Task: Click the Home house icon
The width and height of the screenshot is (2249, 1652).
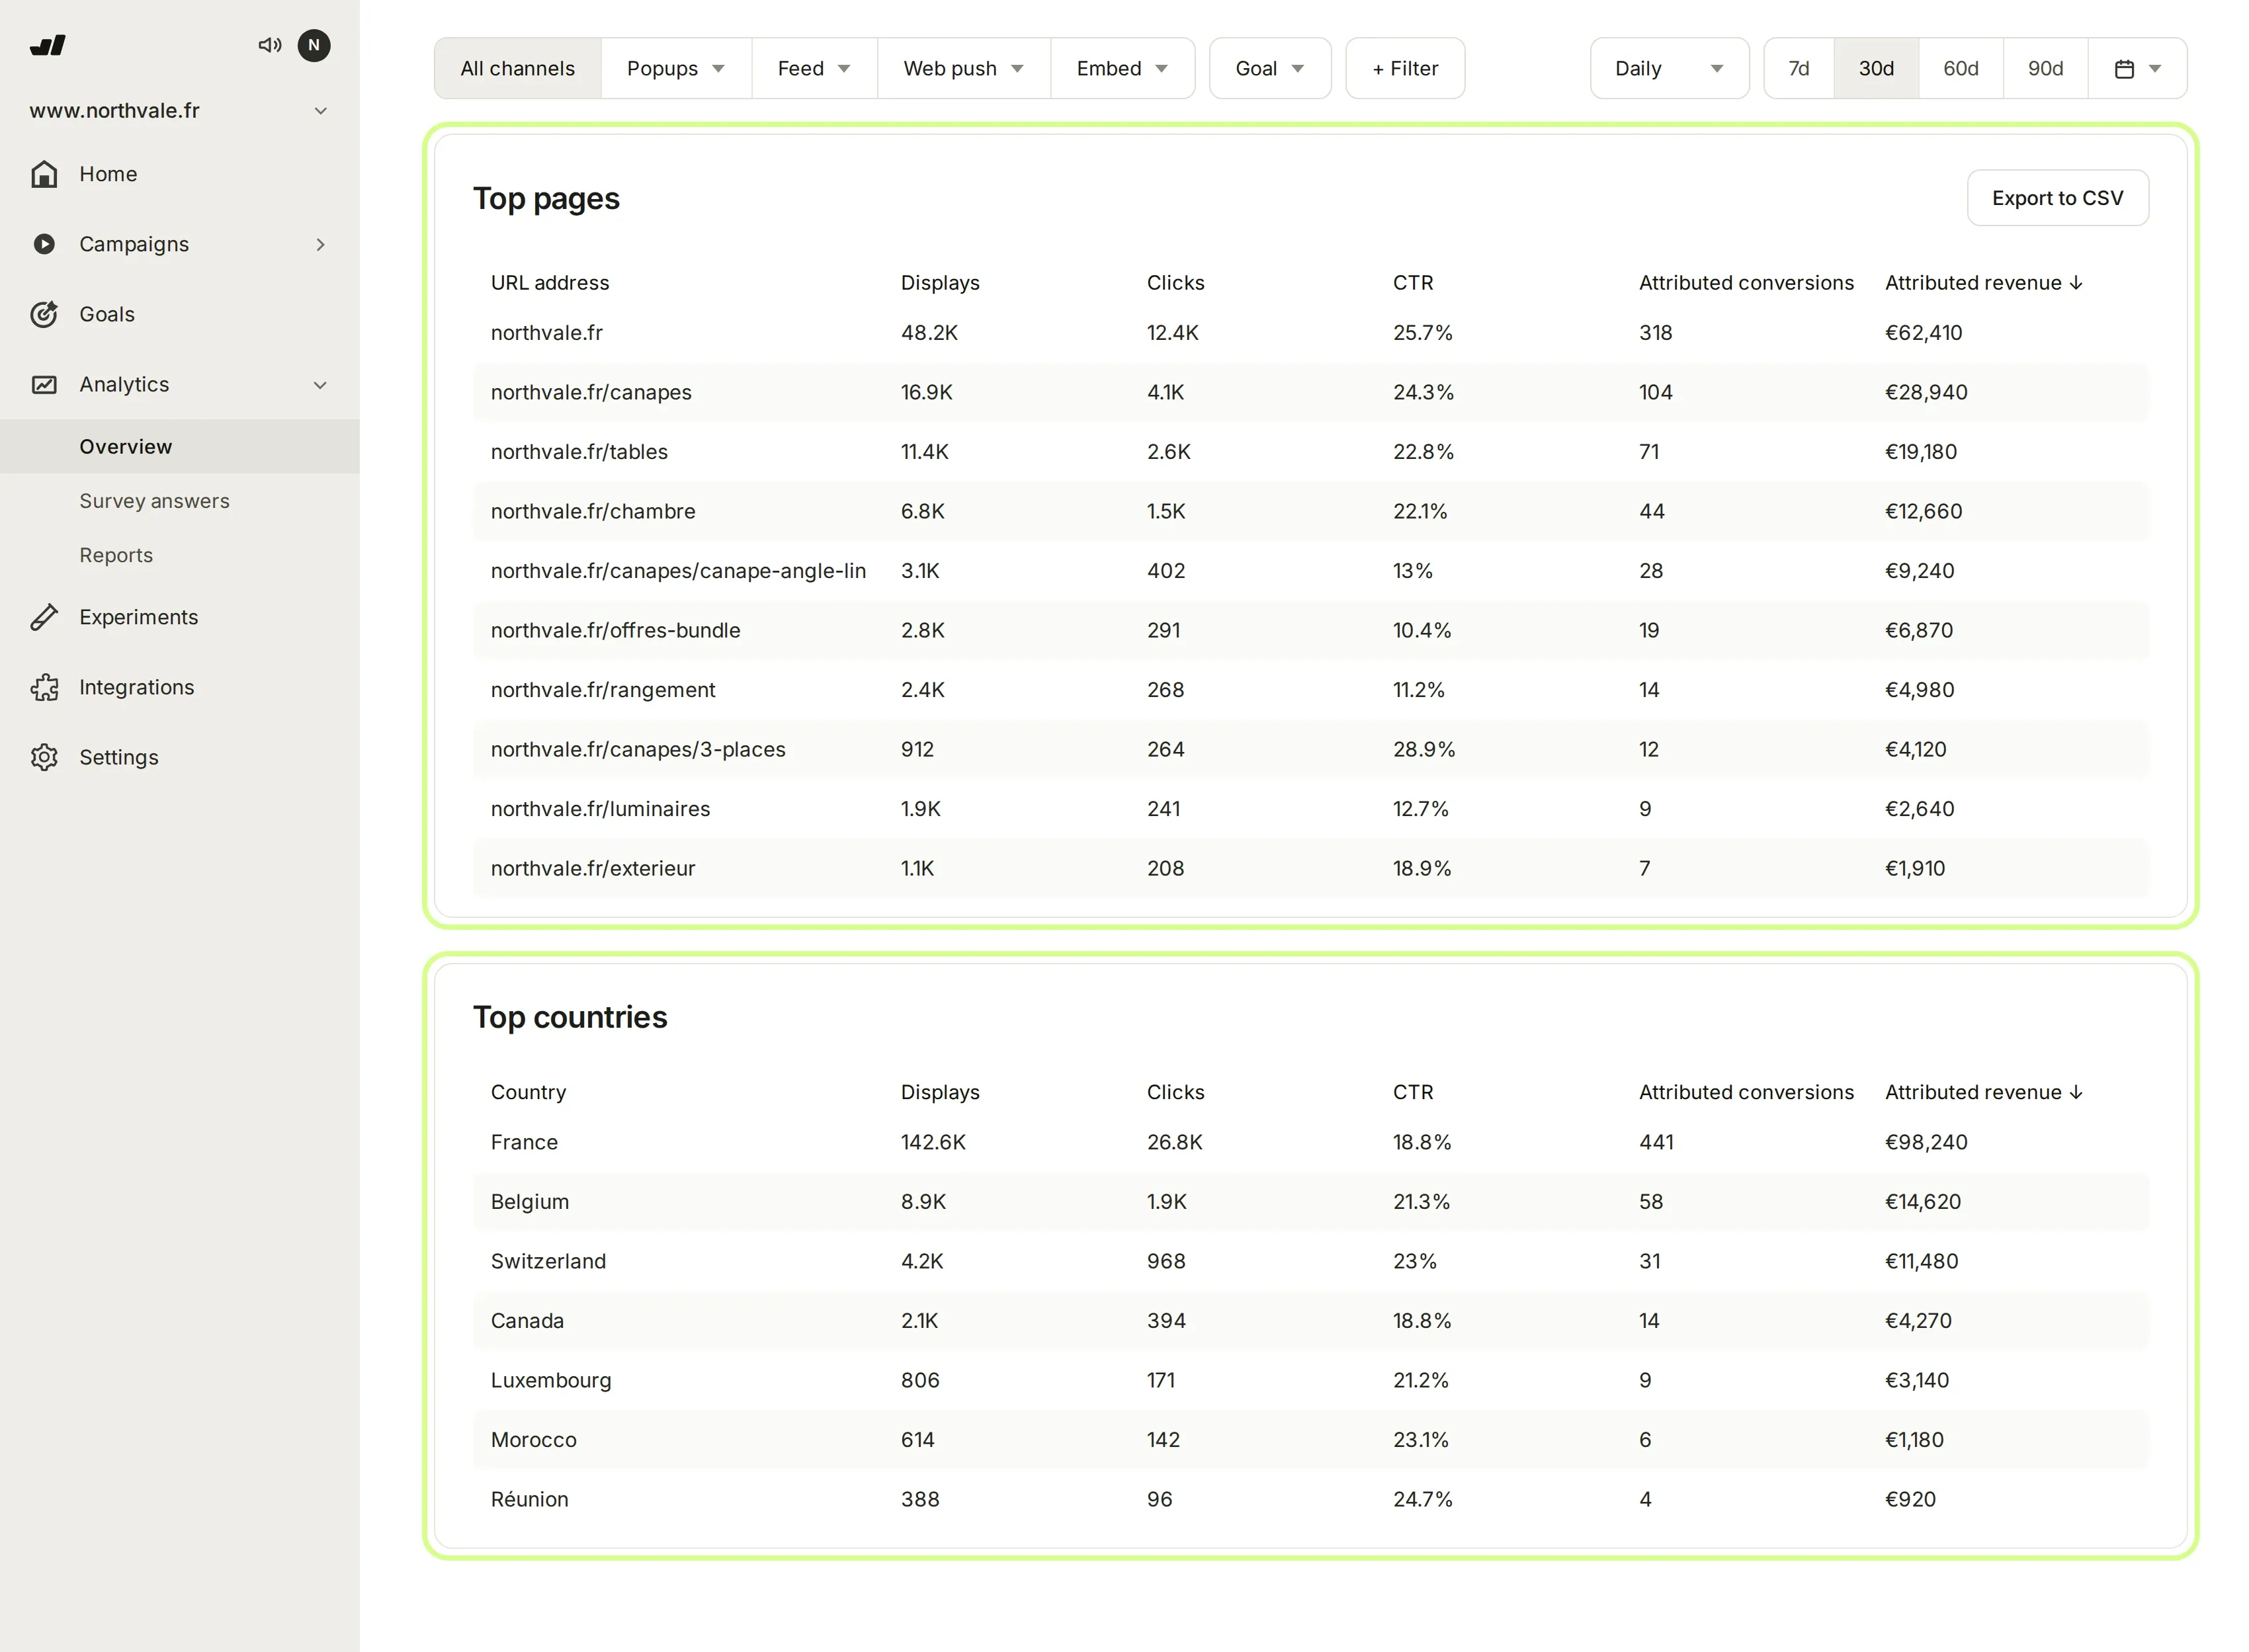Action: [x=44, y=174]
